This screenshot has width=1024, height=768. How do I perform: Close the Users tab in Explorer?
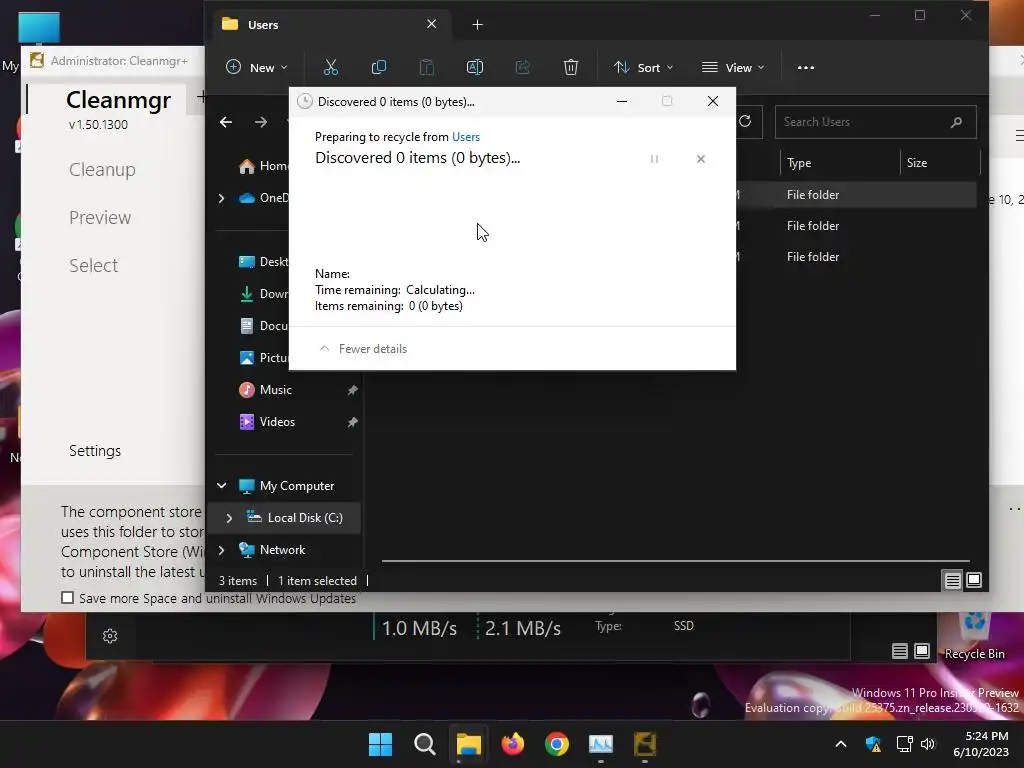pos(431,24)
